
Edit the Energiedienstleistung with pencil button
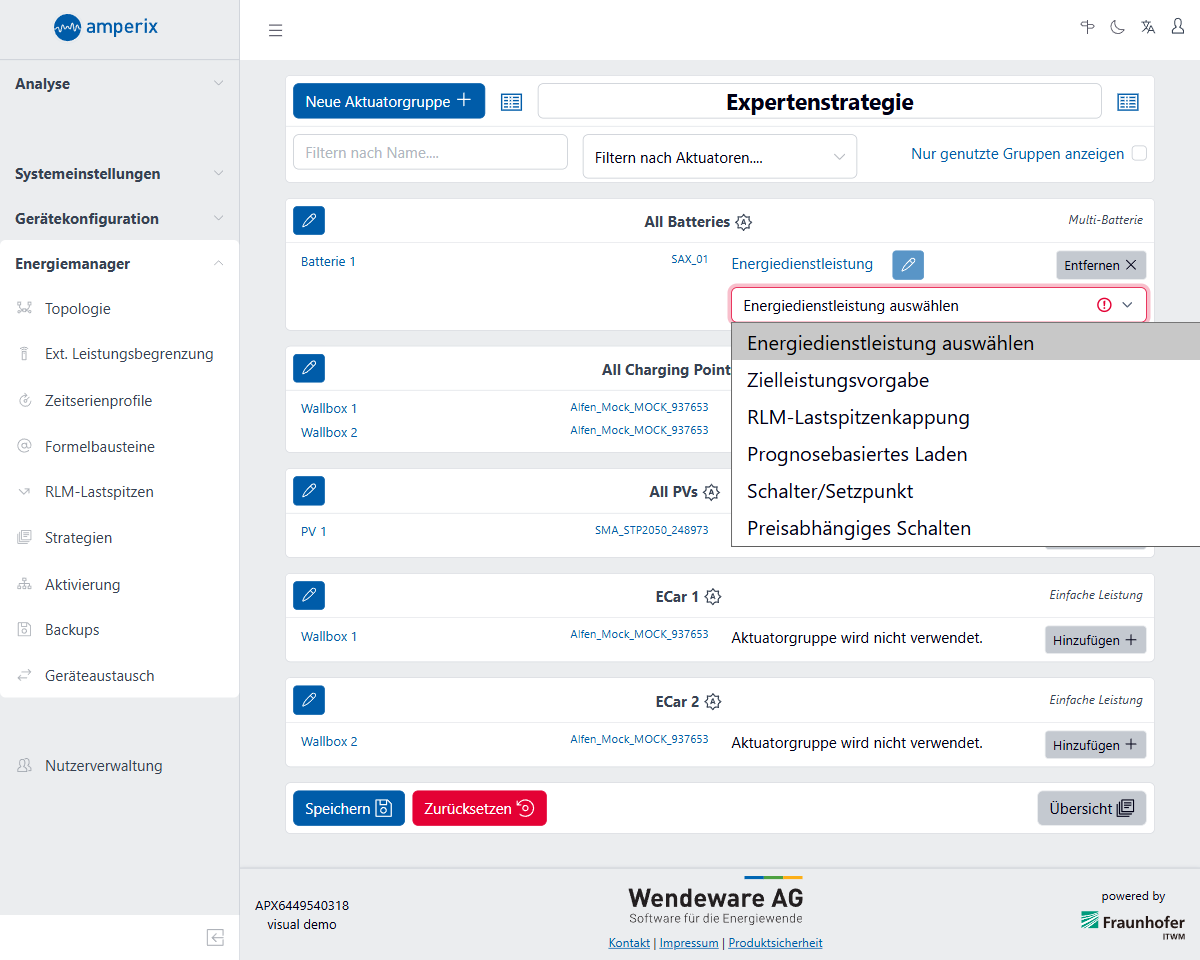point(907,265)
